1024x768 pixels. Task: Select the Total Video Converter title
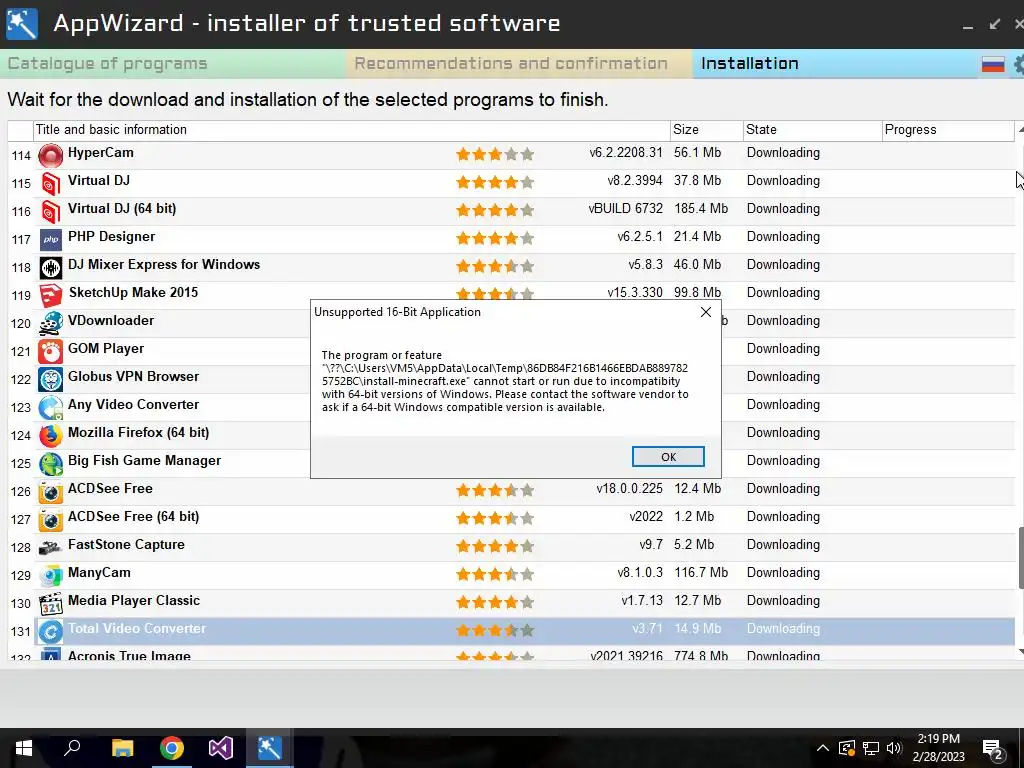[137, 628]
